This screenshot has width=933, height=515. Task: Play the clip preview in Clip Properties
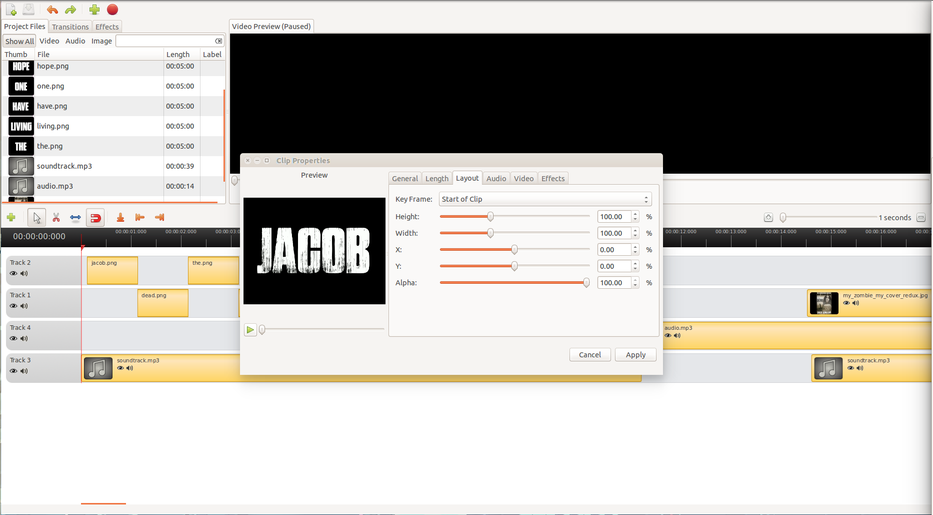pos(250,329)
